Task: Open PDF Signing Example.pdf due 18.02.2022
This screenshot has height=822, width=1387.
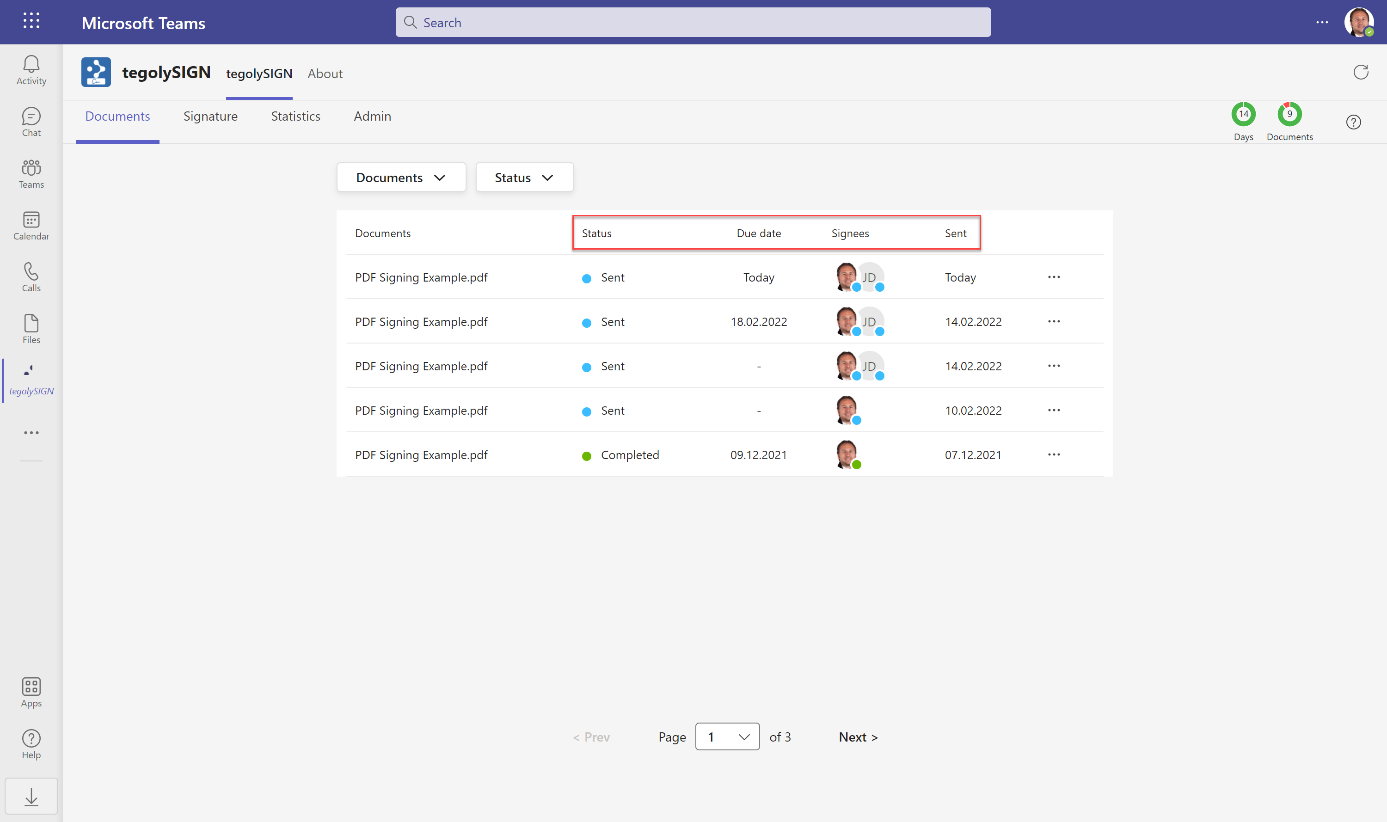Action: [421, 322]
